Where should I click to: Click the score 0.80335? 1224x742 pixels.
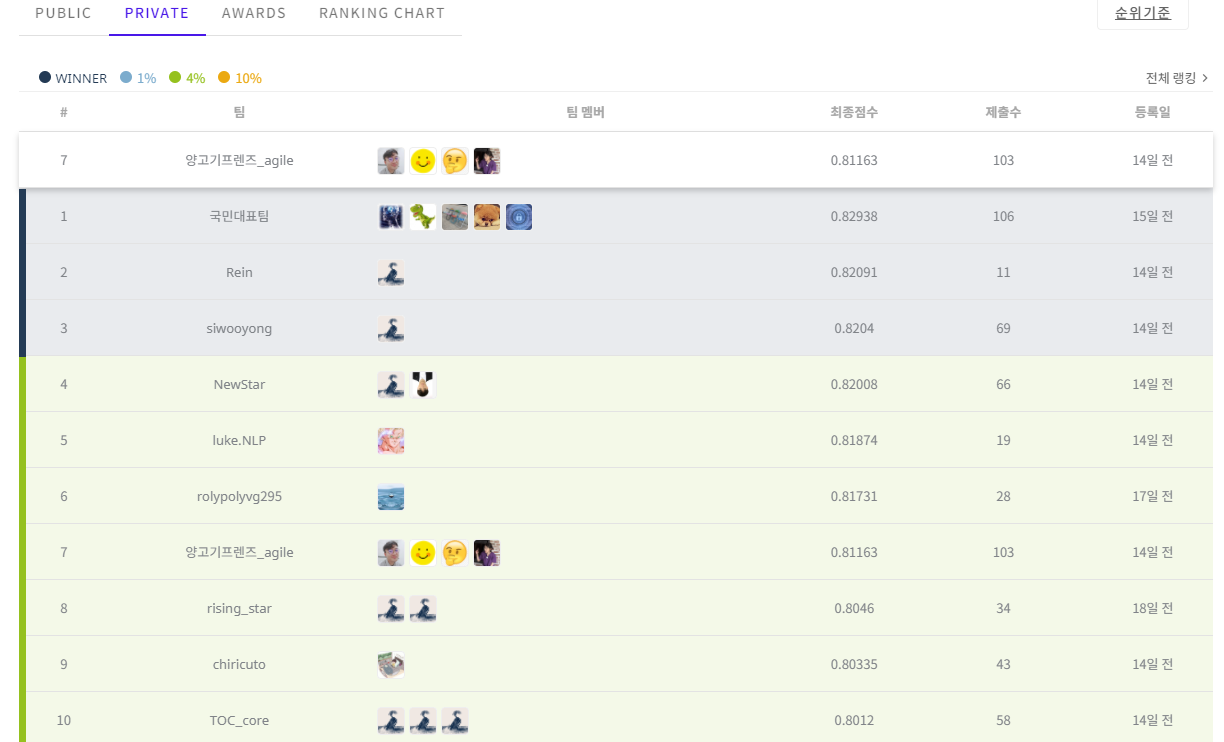pos(854,664)
